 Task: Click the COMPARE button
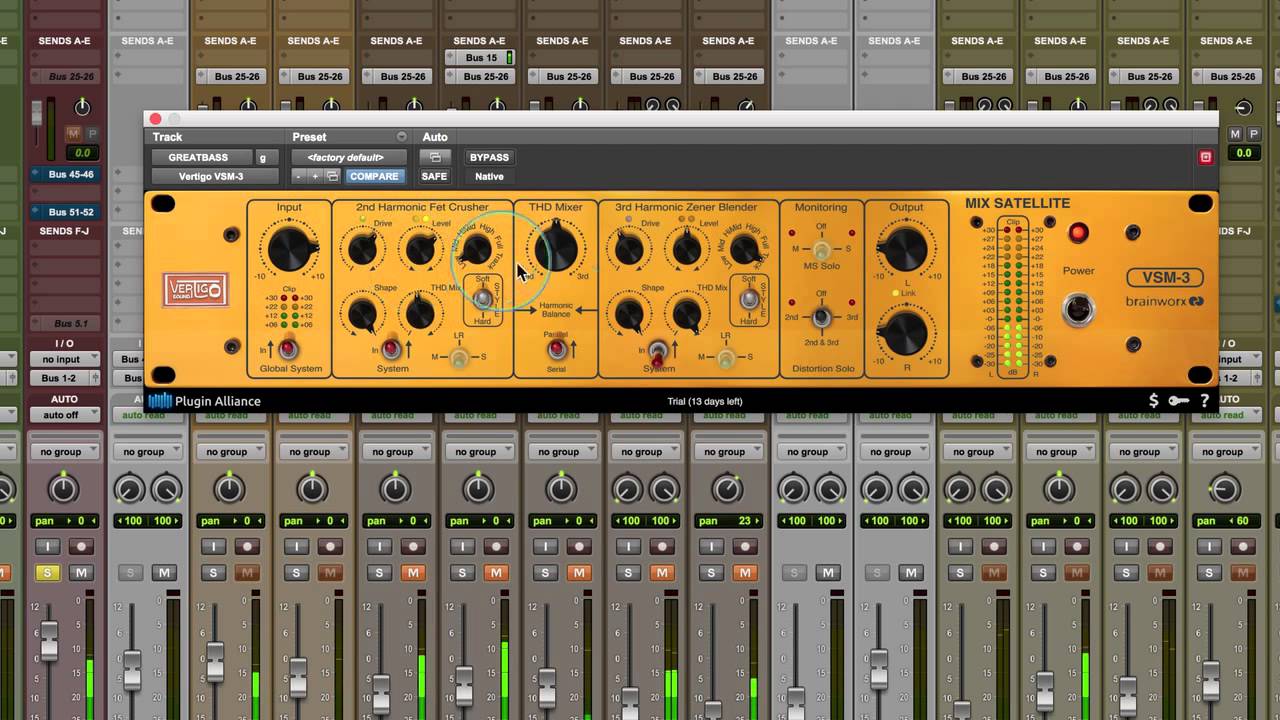pos(374,176)
